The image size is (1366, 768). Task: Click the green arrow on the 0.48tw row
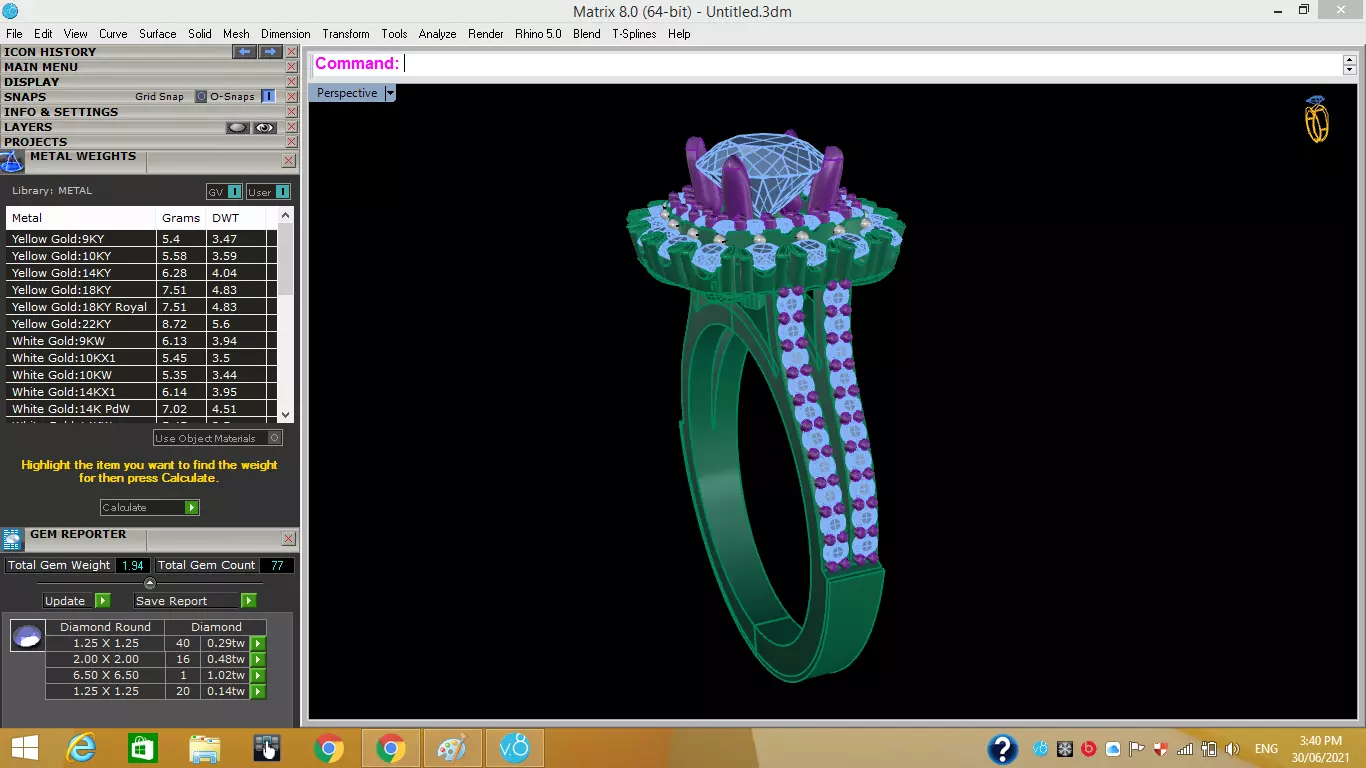258,660
